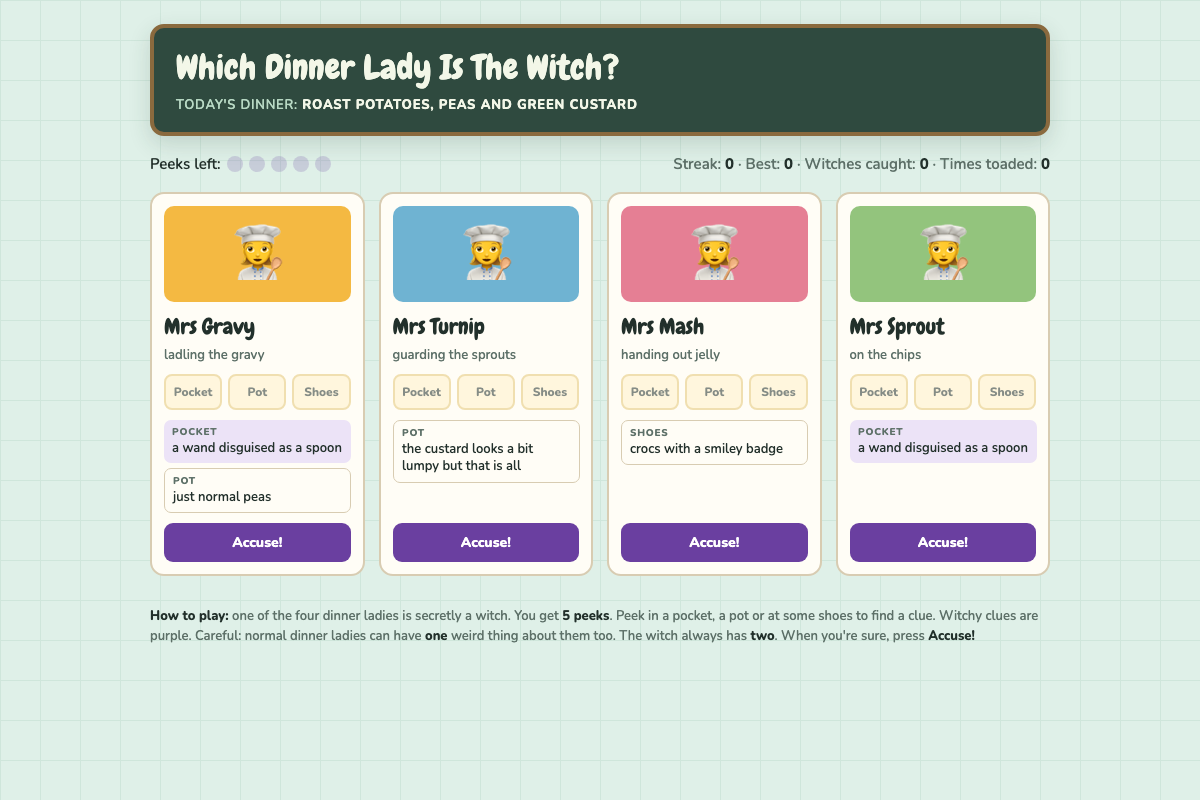
Task: Click 'handing out jelly' subtitle
Action: [670, 355]
